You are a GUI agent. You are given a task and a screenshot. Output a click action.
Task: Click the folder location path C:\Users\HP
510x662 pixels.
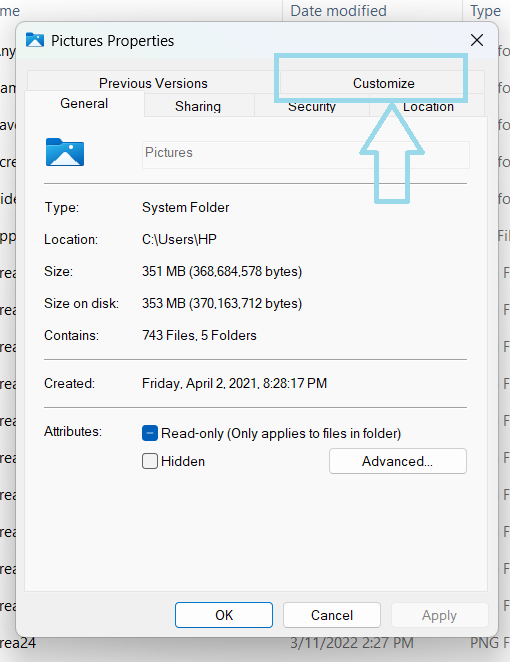pos(179,239)
